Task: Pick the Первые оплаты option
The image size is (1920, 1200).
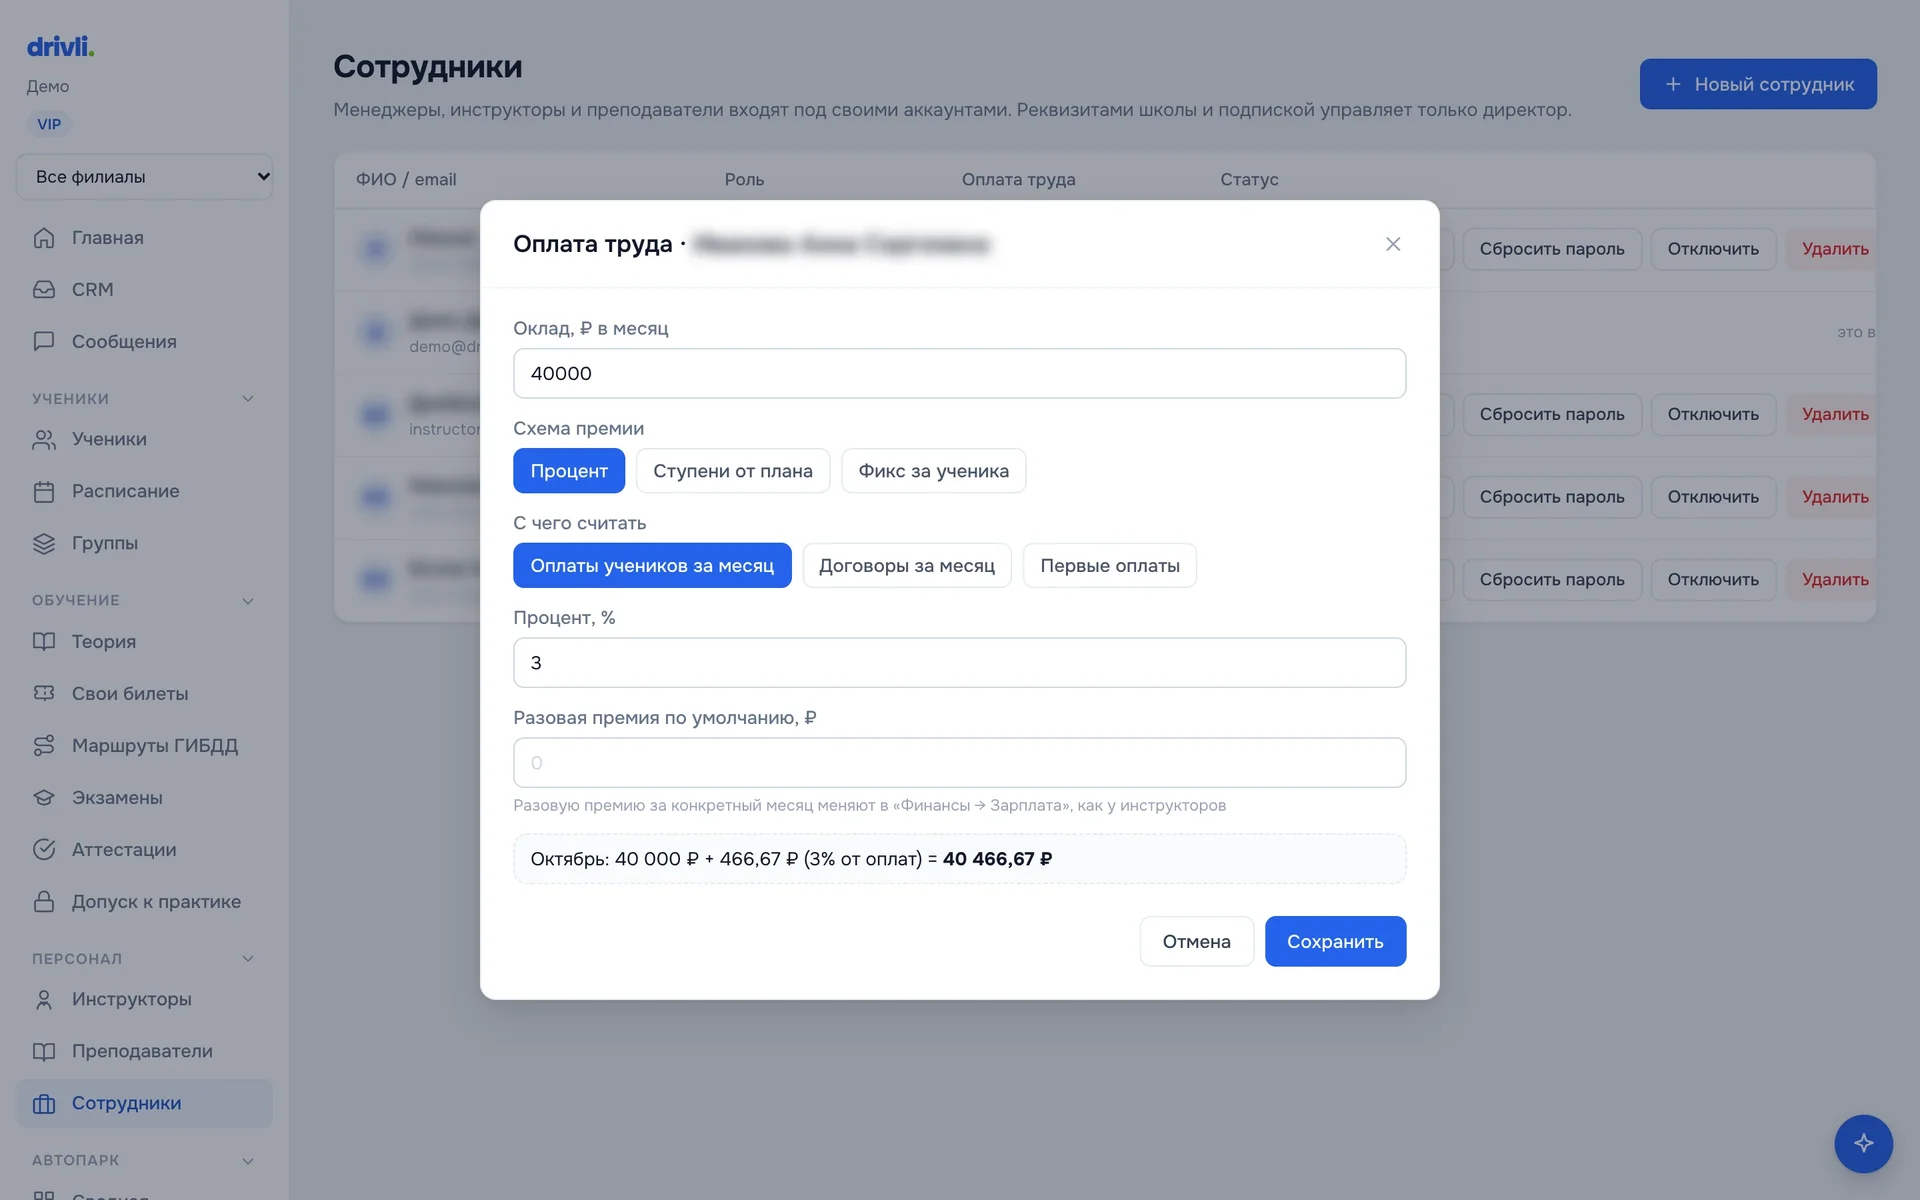Action: coord(1110,566)
